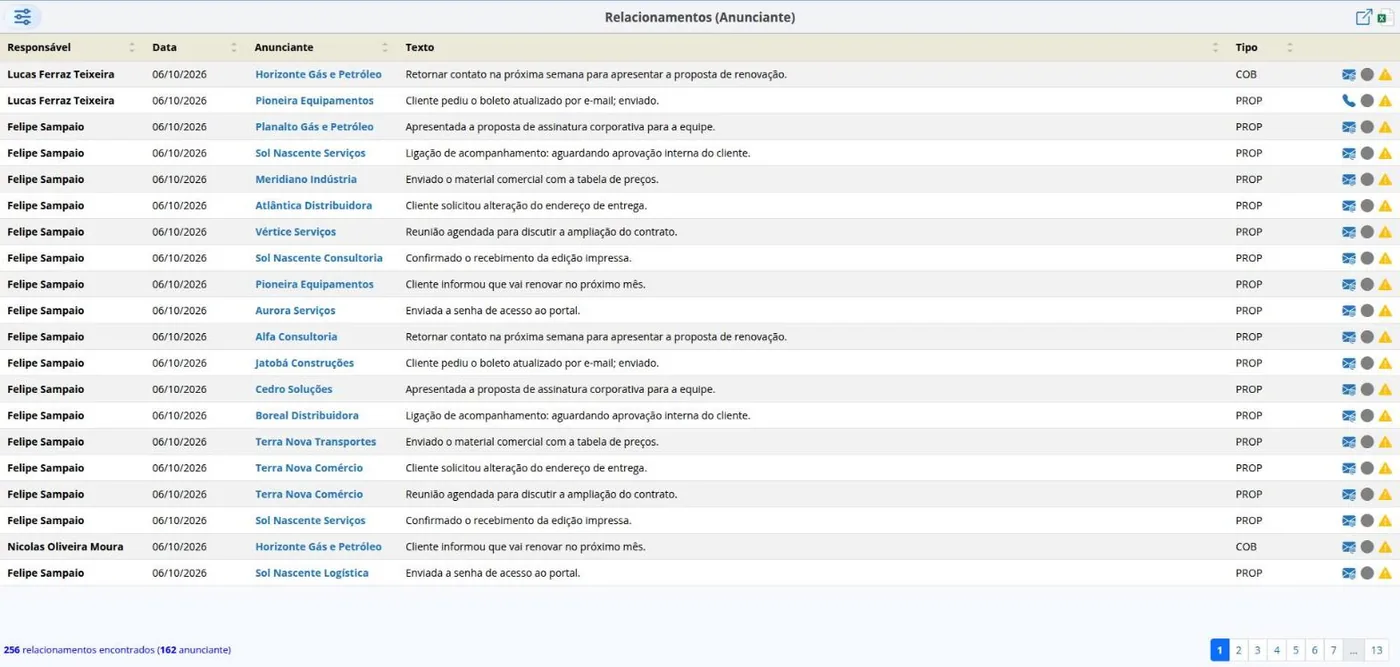Go to page 3
The height and width of the screenshot is (667, 1400).
point(1258,650)
